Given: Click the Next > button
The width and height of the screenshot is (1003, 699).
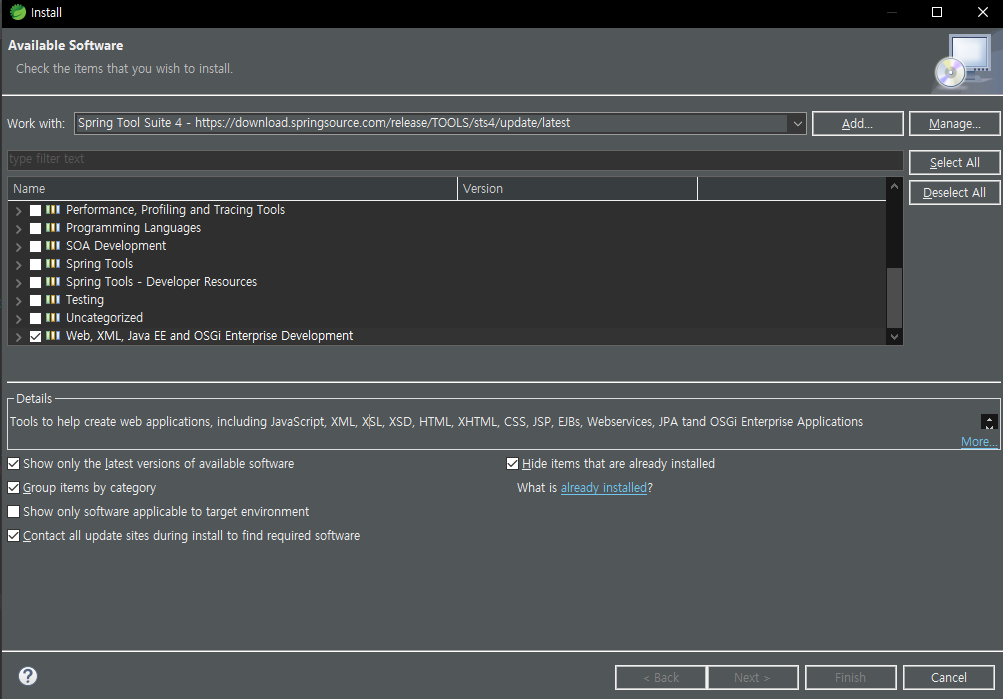Looking at the screenshot, I should coord(752,677).
